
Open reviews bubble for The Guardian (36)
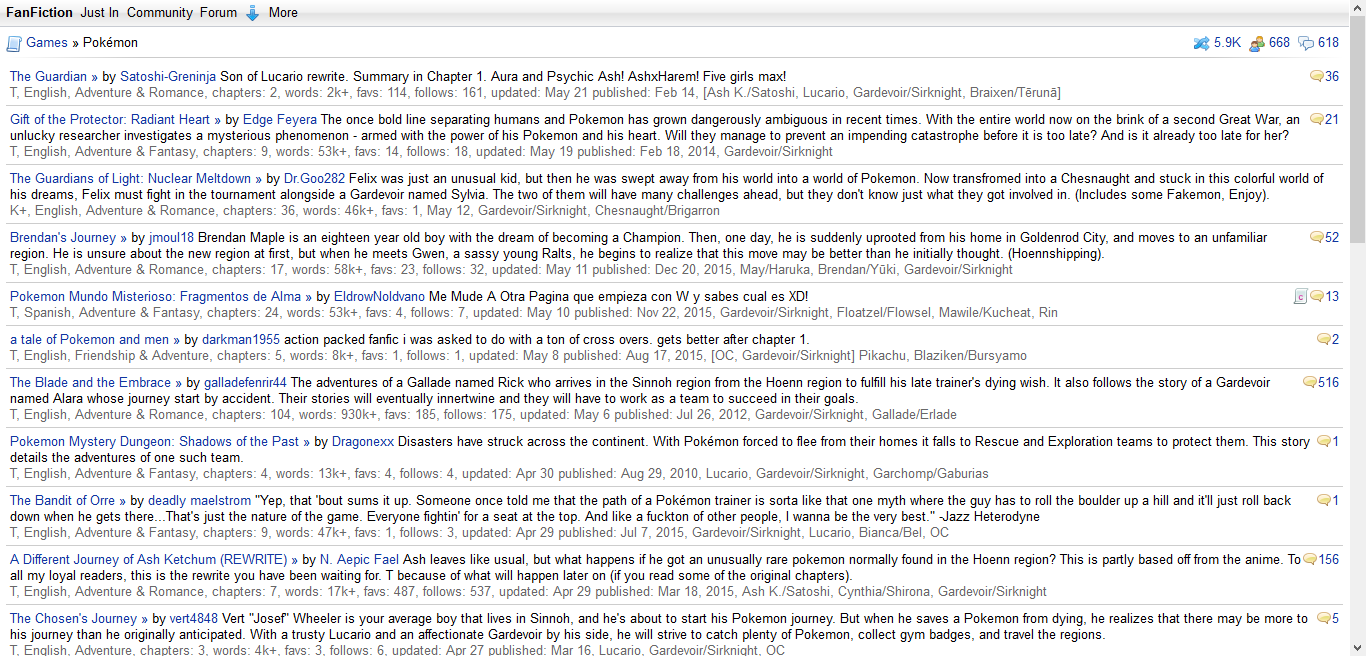click(1317, 76)
